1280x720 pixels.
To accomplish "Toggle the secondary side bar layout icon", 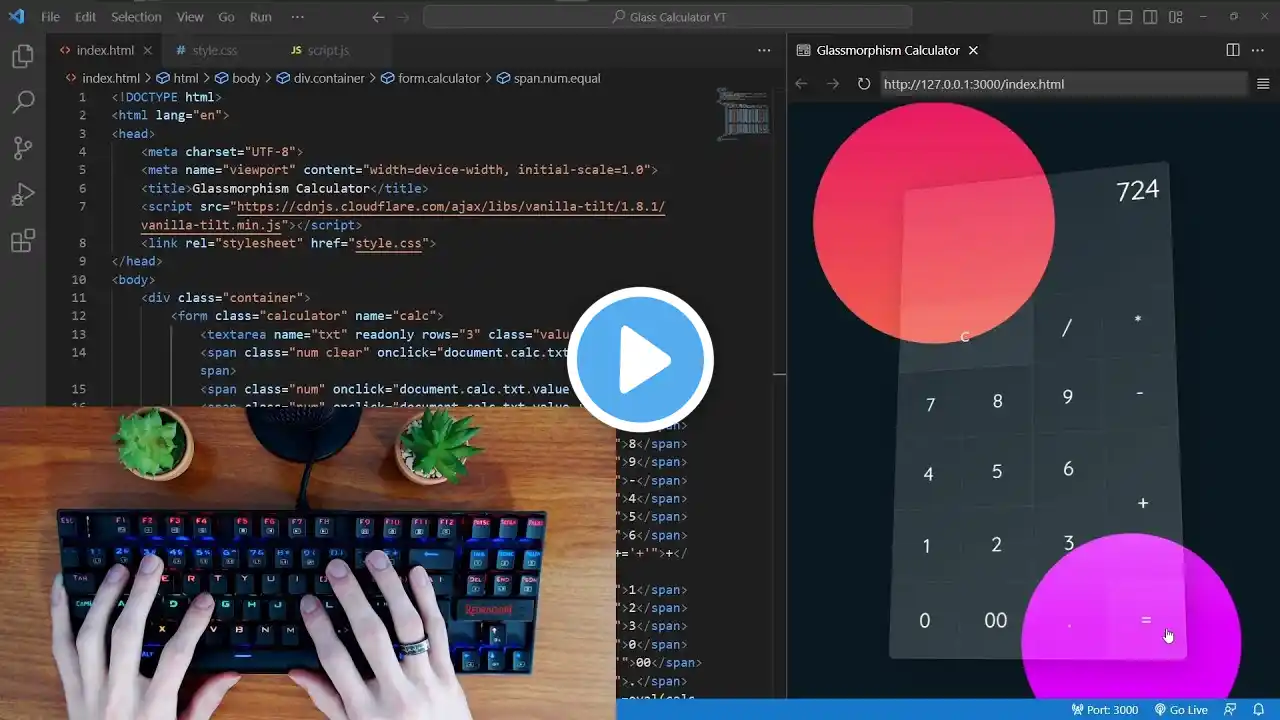I will (x=1150, y=17).
